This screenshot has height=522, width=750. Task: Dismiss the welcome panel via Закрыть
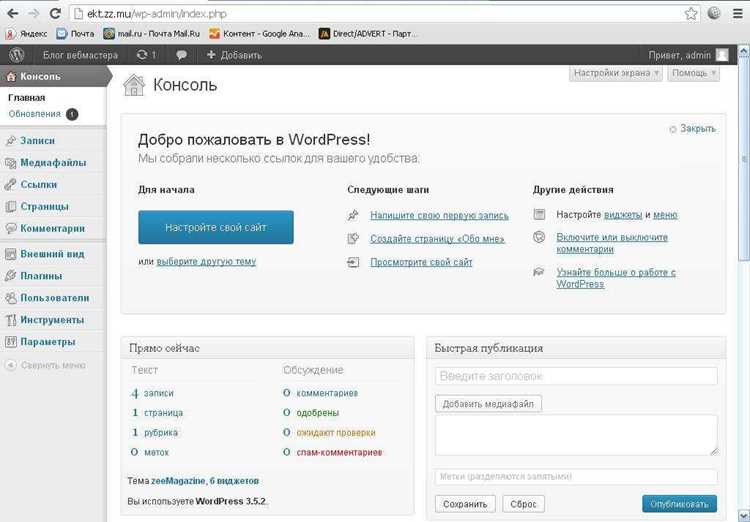(x=693, y=129)
